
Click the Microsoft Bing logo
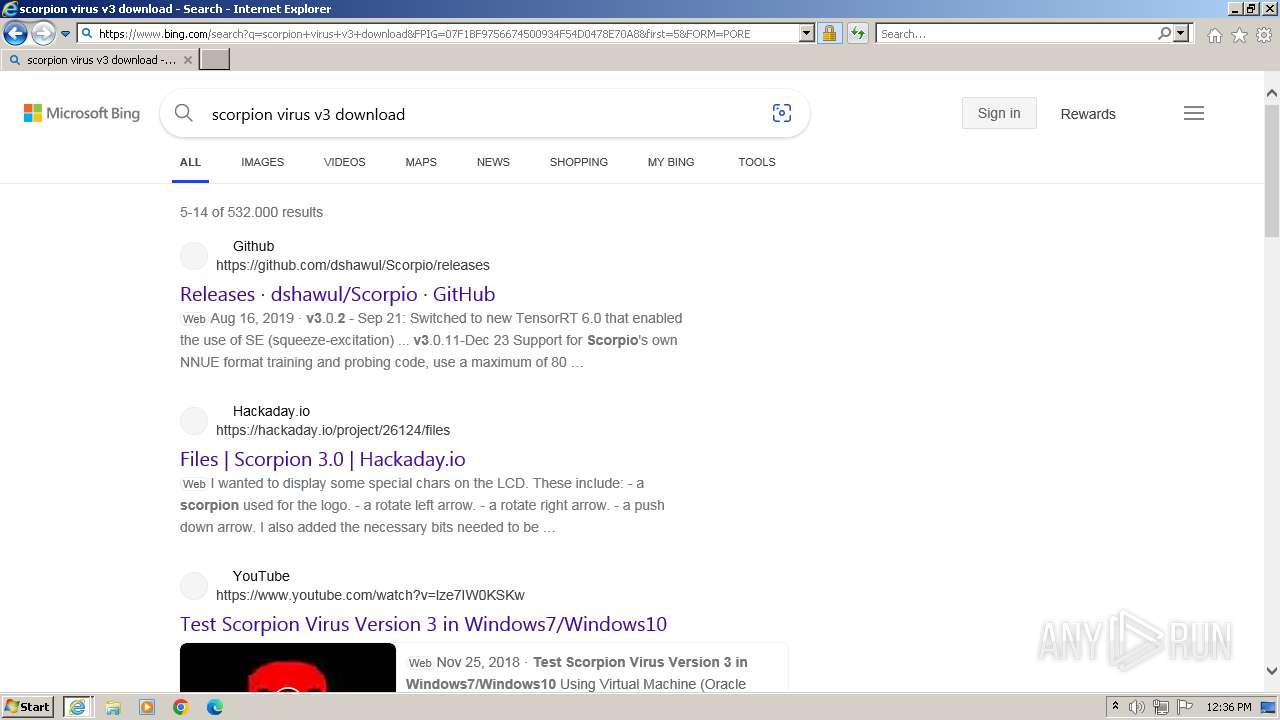82,114
